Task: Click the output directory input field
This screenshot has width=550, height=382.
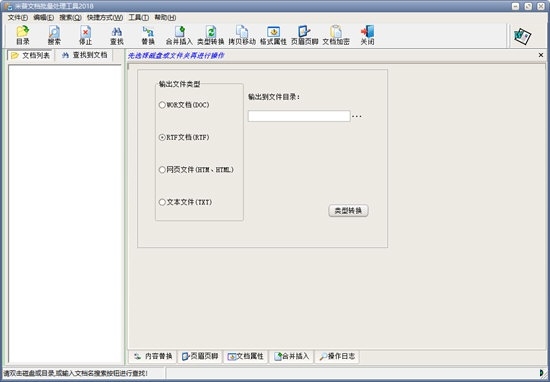Action: [299, 116]
